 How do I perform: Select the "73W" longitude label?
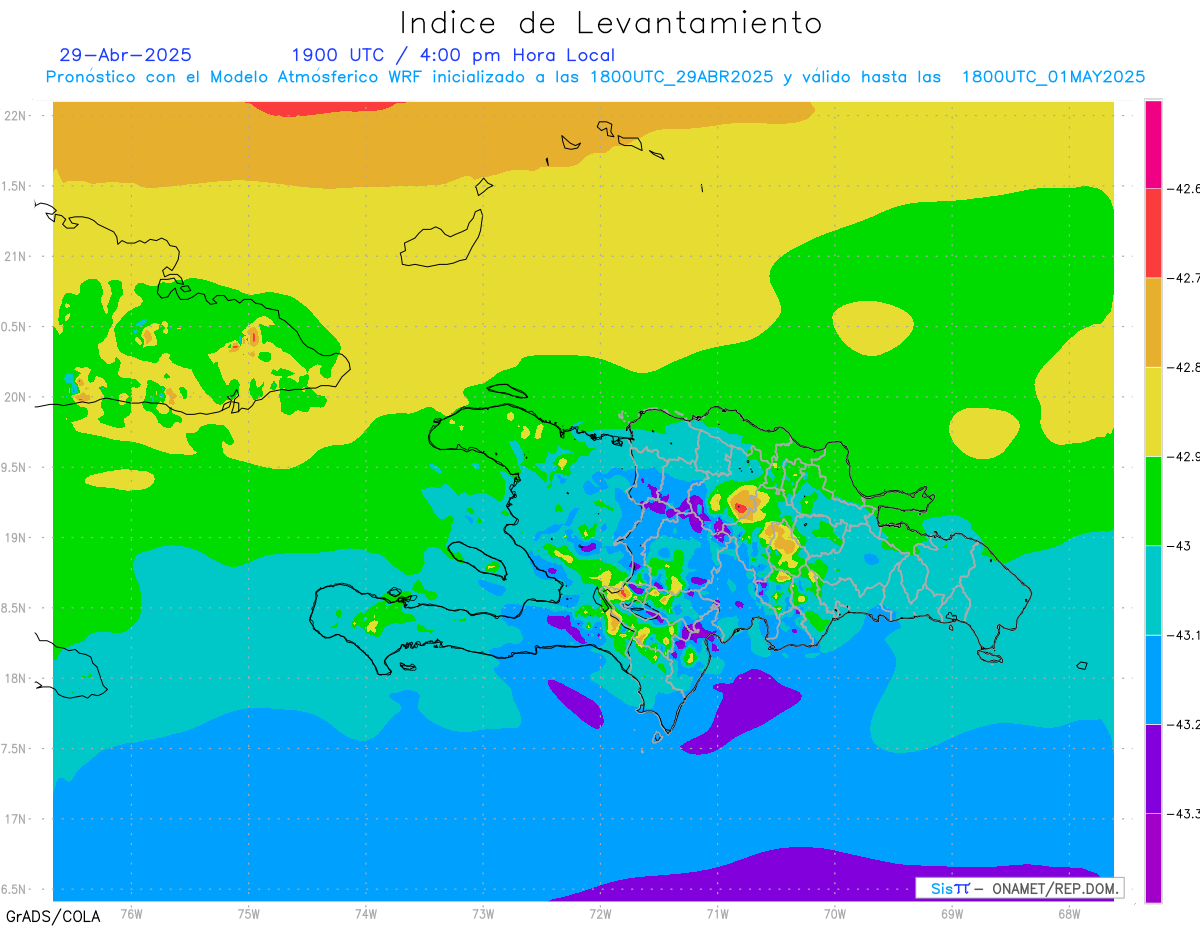pos(483,912)
